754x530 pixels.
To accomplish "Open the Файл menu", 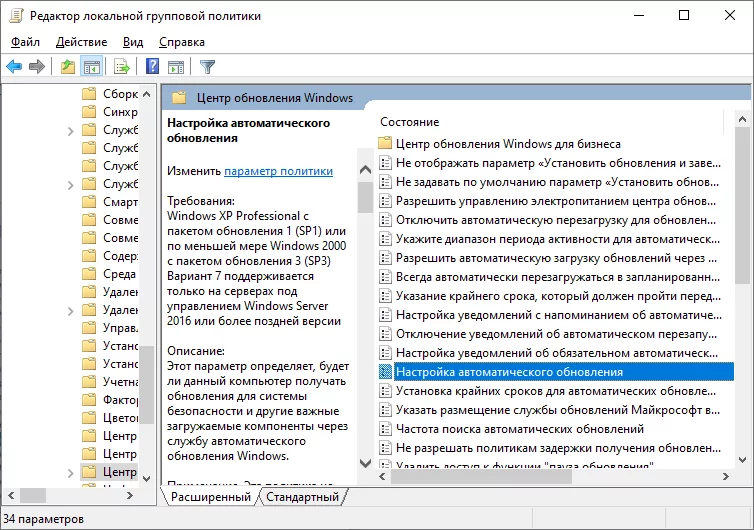I will tap(26, 42).
